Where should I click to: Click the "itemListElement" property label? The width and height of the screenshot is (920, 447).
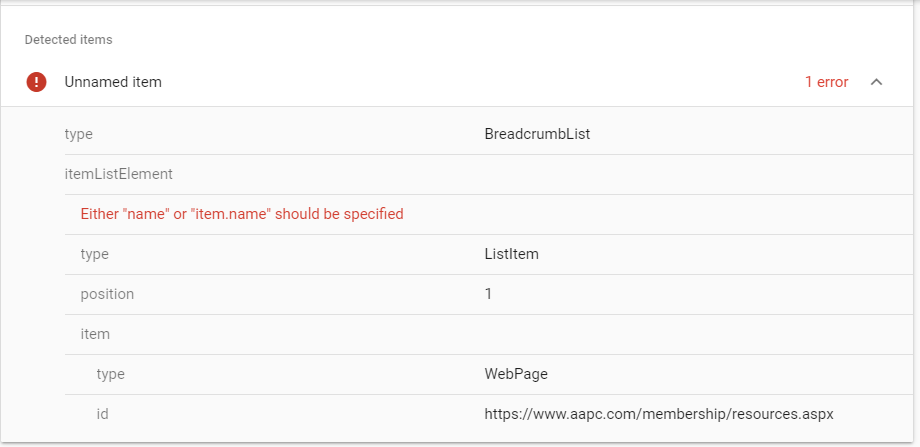[x=118, y=174]
